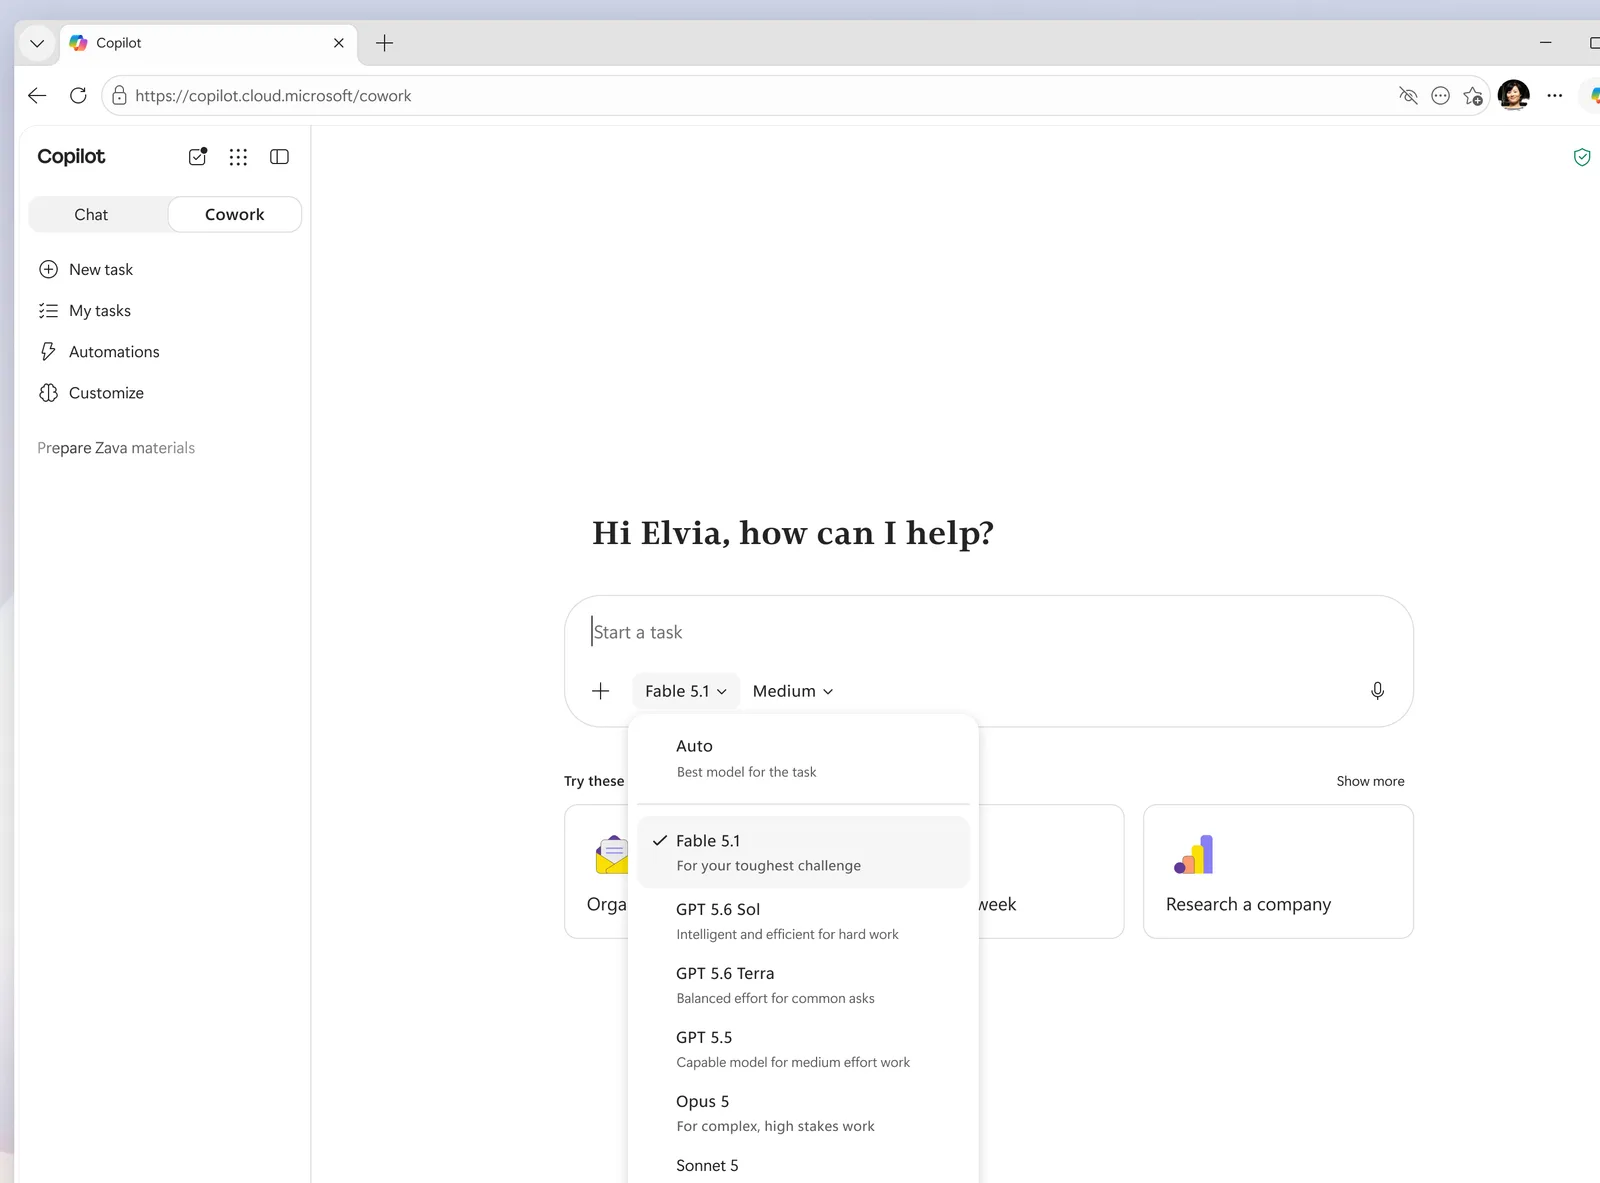Collapse the sidebar panel icon
This screenshot has width=1600, height=1183.
tap(280, 157)
